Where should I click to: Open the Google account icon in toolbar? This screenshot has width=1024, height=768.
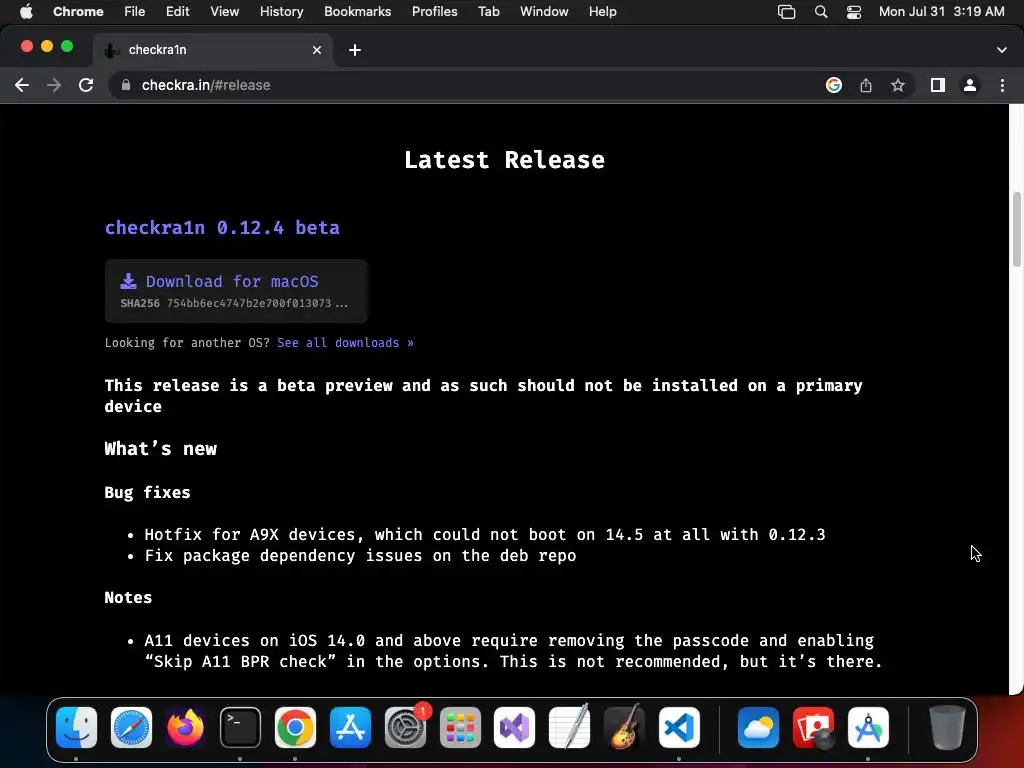834,85
